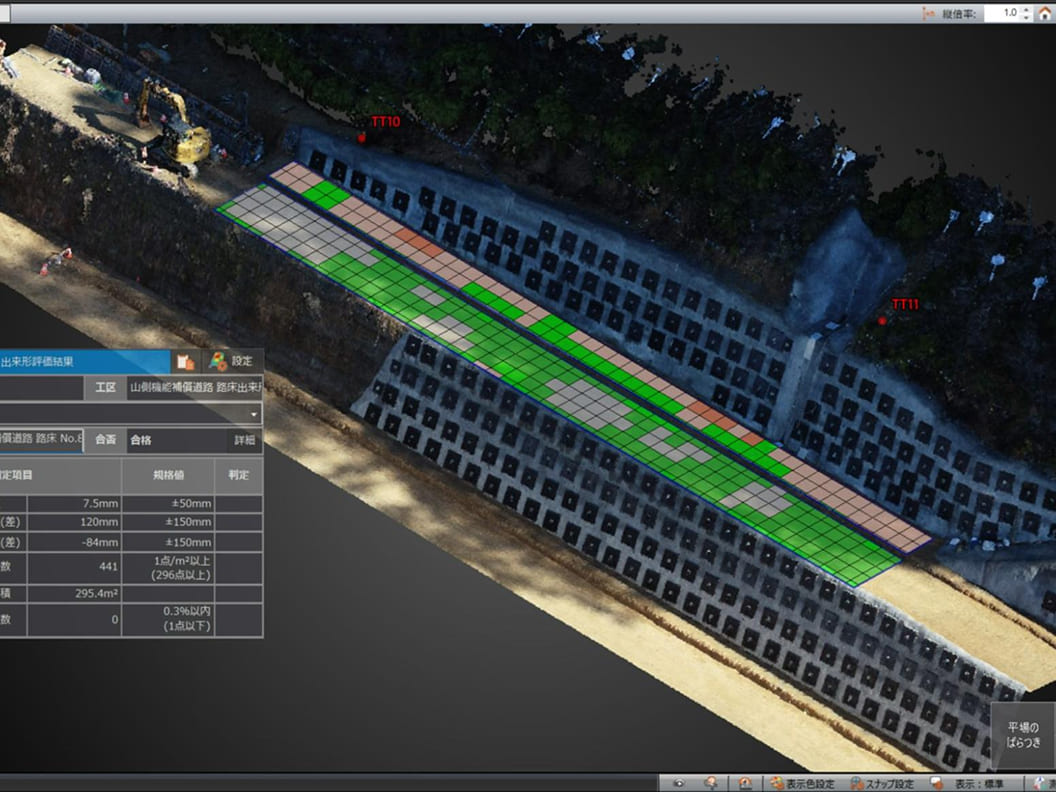Increase the 縦倍率 value with the up arrow
The width and height of the screenshot is (1056, 792).
click(1026, 9)
